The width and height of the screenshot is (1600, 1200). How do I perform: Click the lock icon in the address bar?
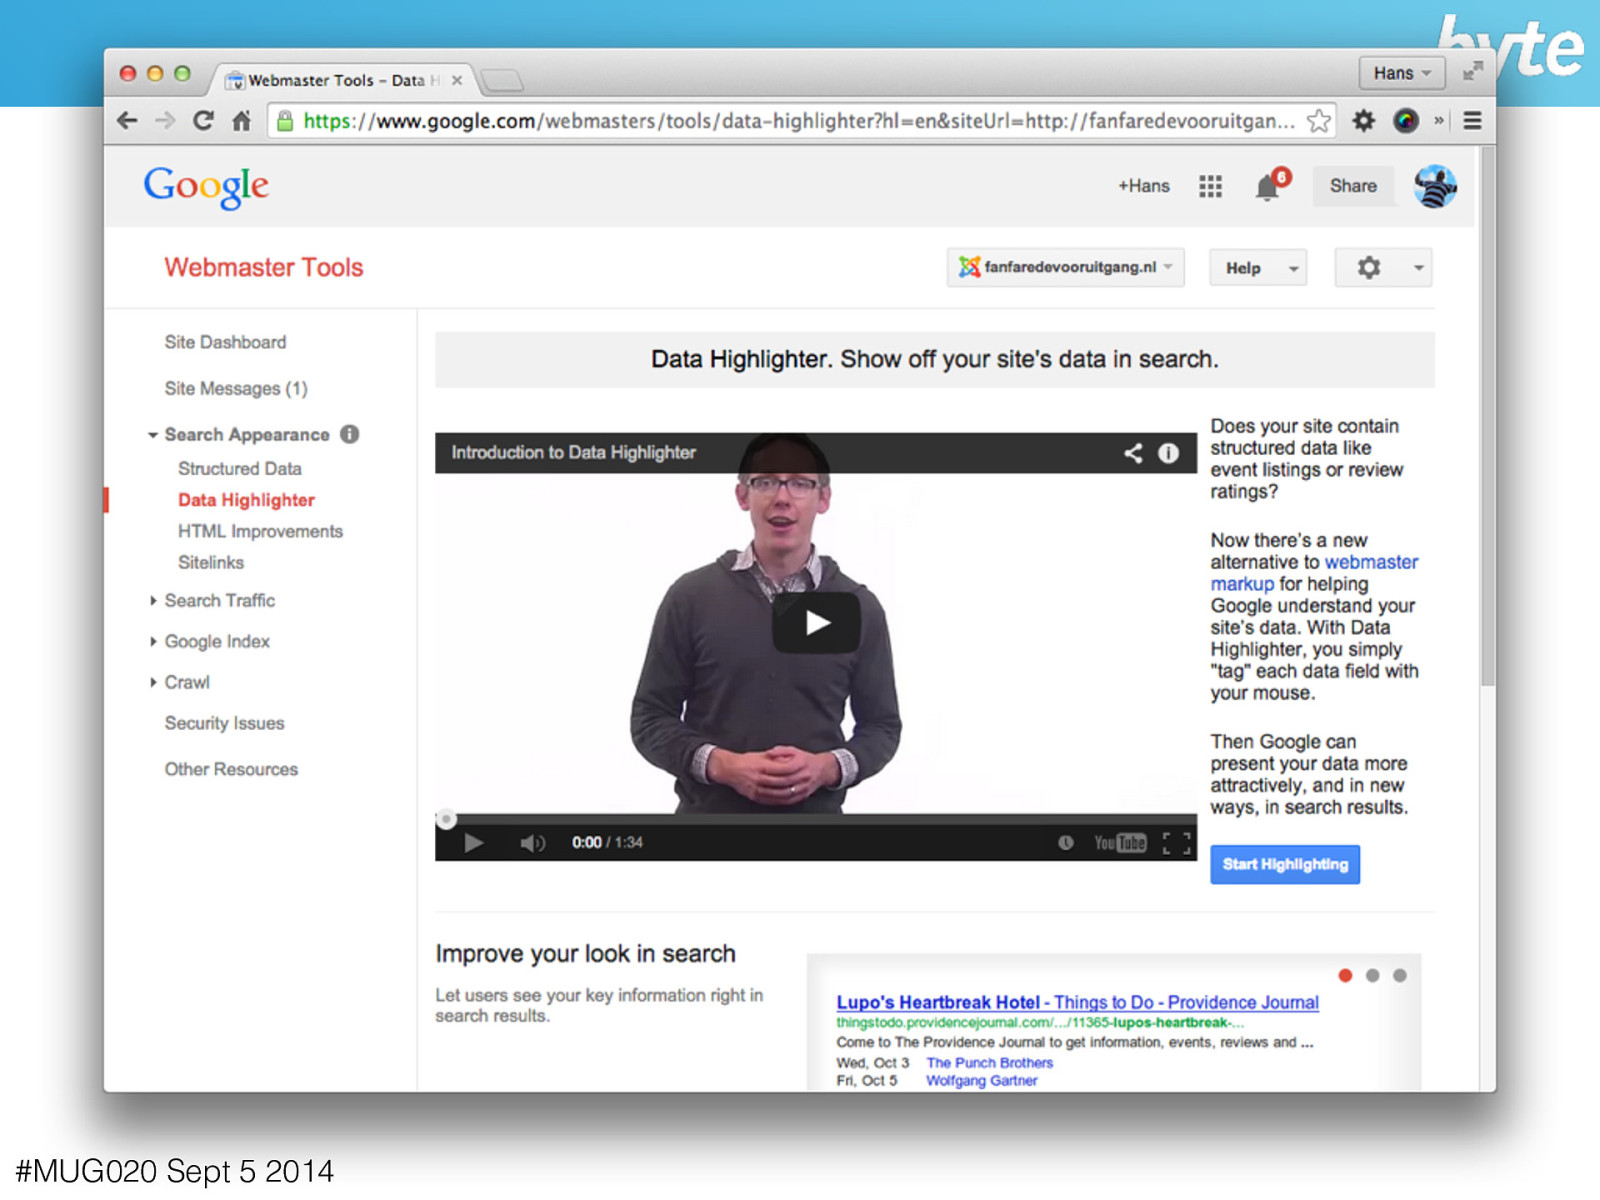pyautogui.click(x=285, y=121)
